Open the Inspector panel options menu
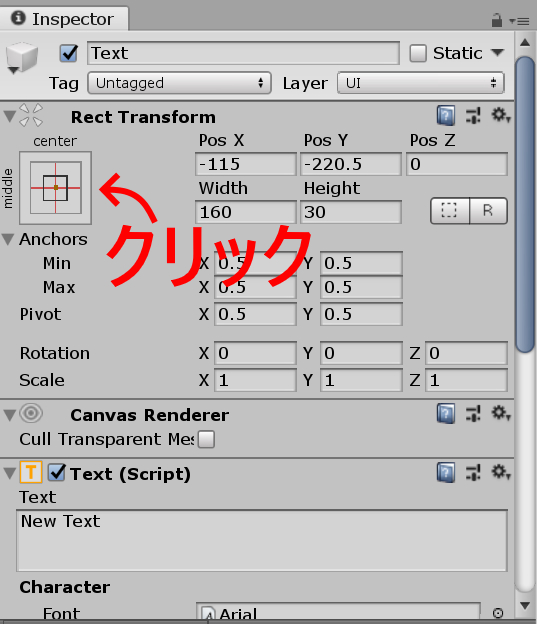The image size is (537, 624). [519, 21]
